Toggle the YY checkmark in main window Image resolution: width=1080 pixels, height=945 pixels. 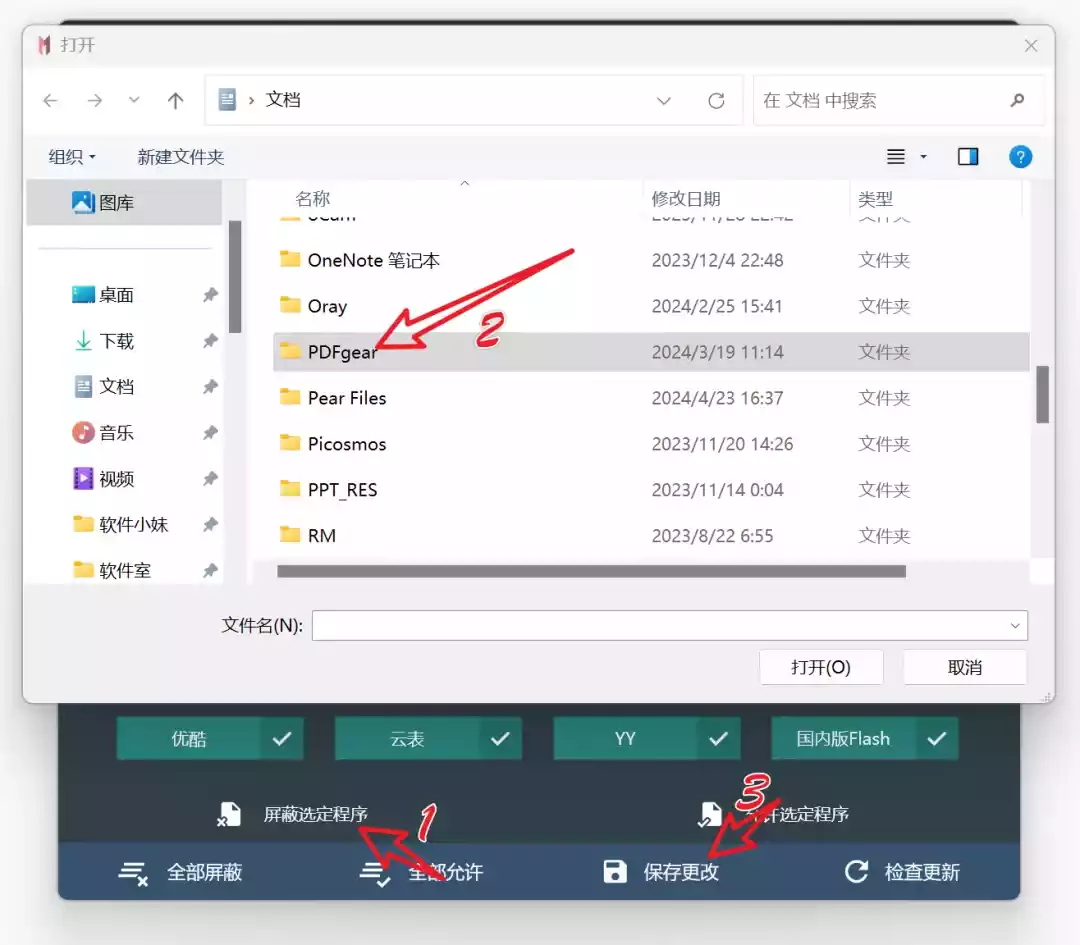click(718, 738)
